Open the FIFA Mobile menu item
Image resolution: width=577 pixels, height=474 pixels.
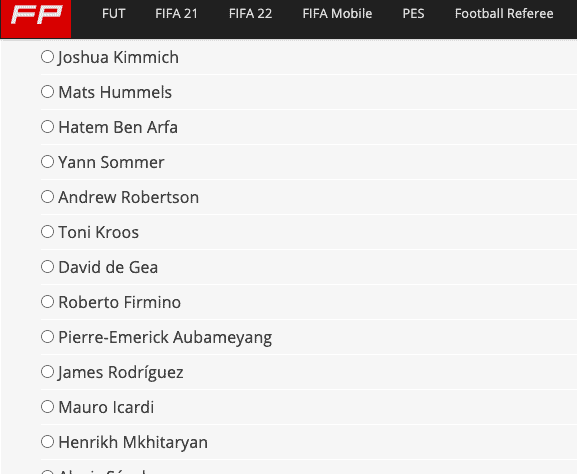tap(337, 14)
